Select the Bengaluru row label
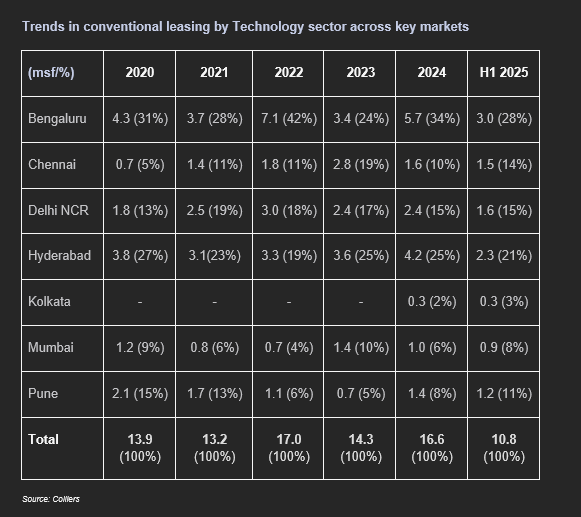The image size is (581, 517). pyautogui.click(x=57, y=119)
